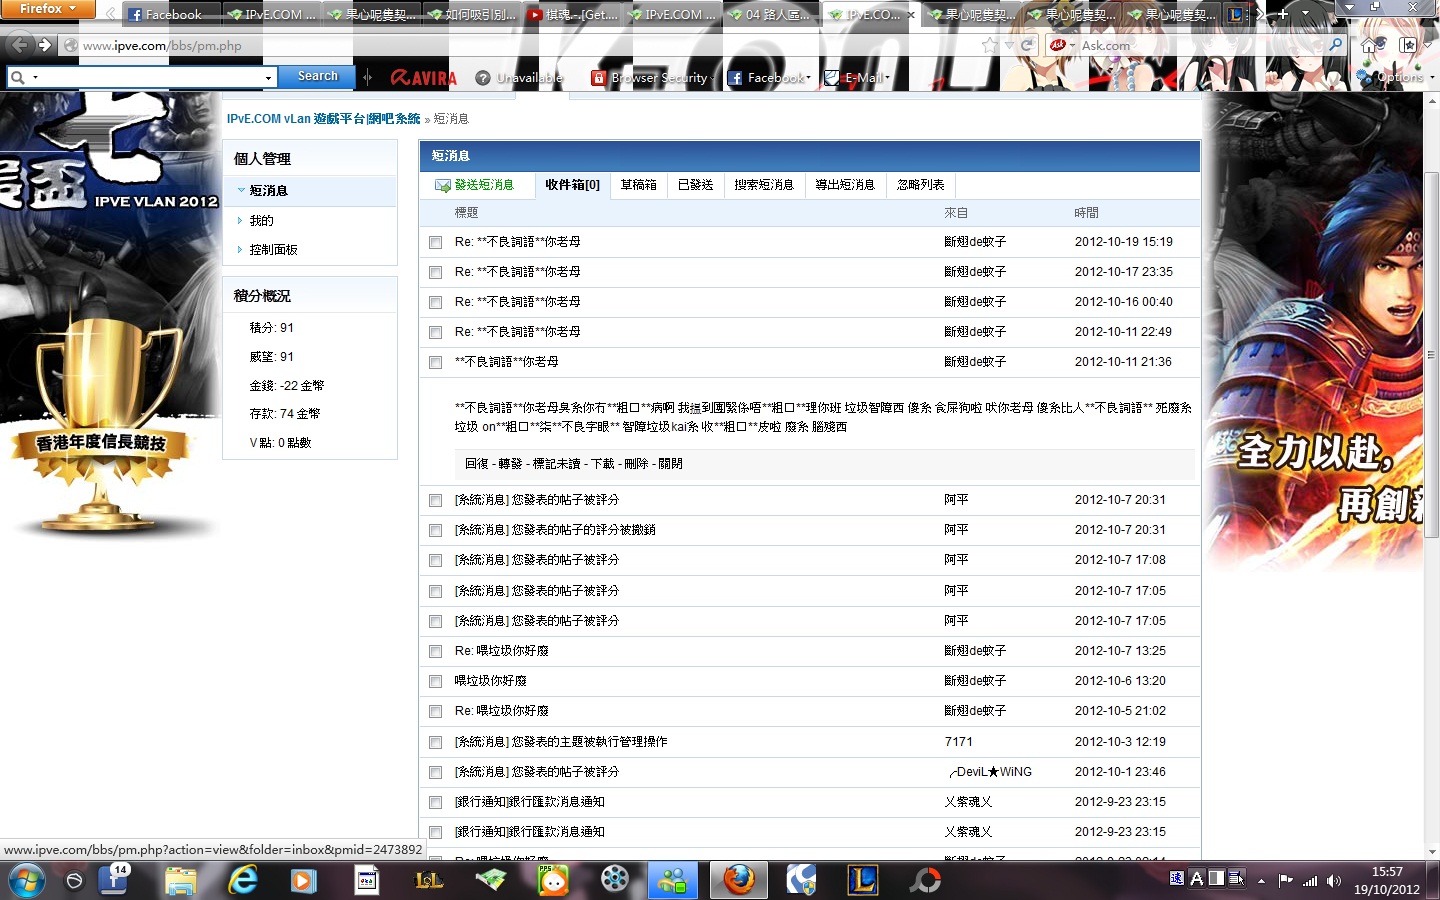Reload the page with refresh icon
Screen dimensions: 1440x900
[1026, 45]
